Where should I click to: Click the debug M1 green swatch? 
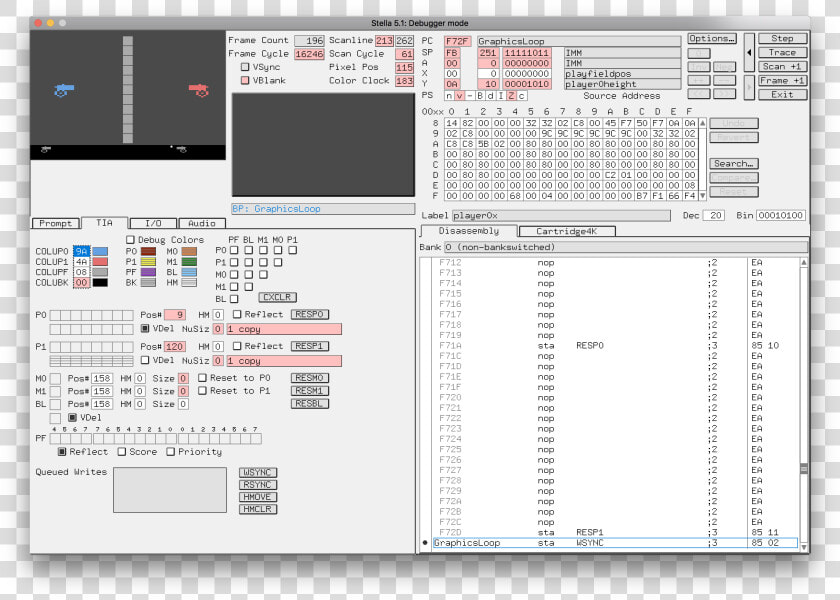(x=189, y=262)
